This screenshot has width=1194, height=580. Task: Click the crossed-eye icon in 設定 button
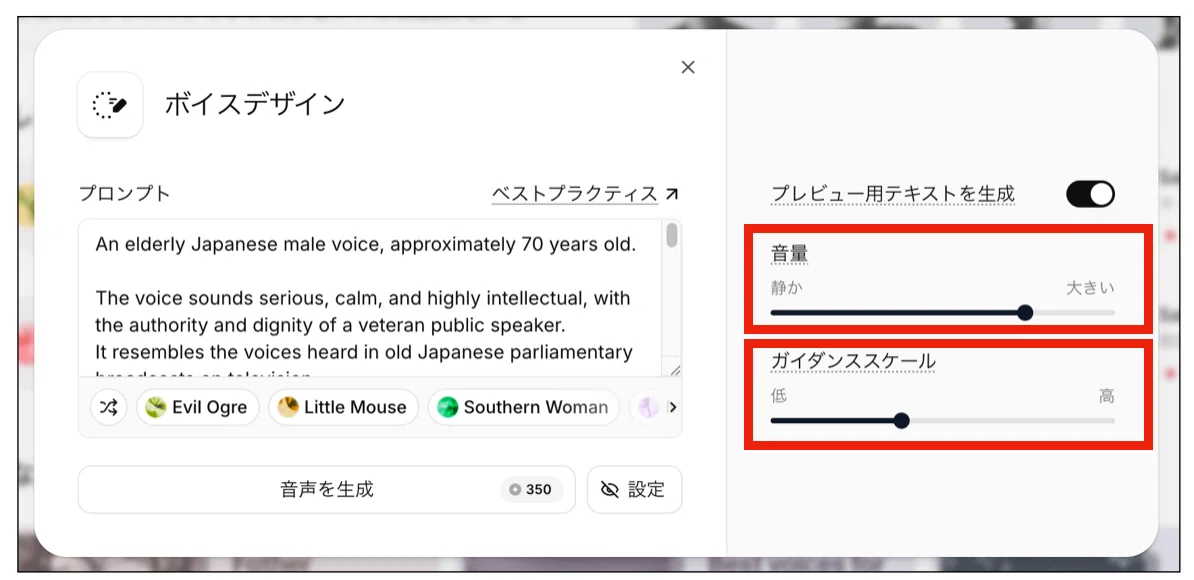[609, 489]
